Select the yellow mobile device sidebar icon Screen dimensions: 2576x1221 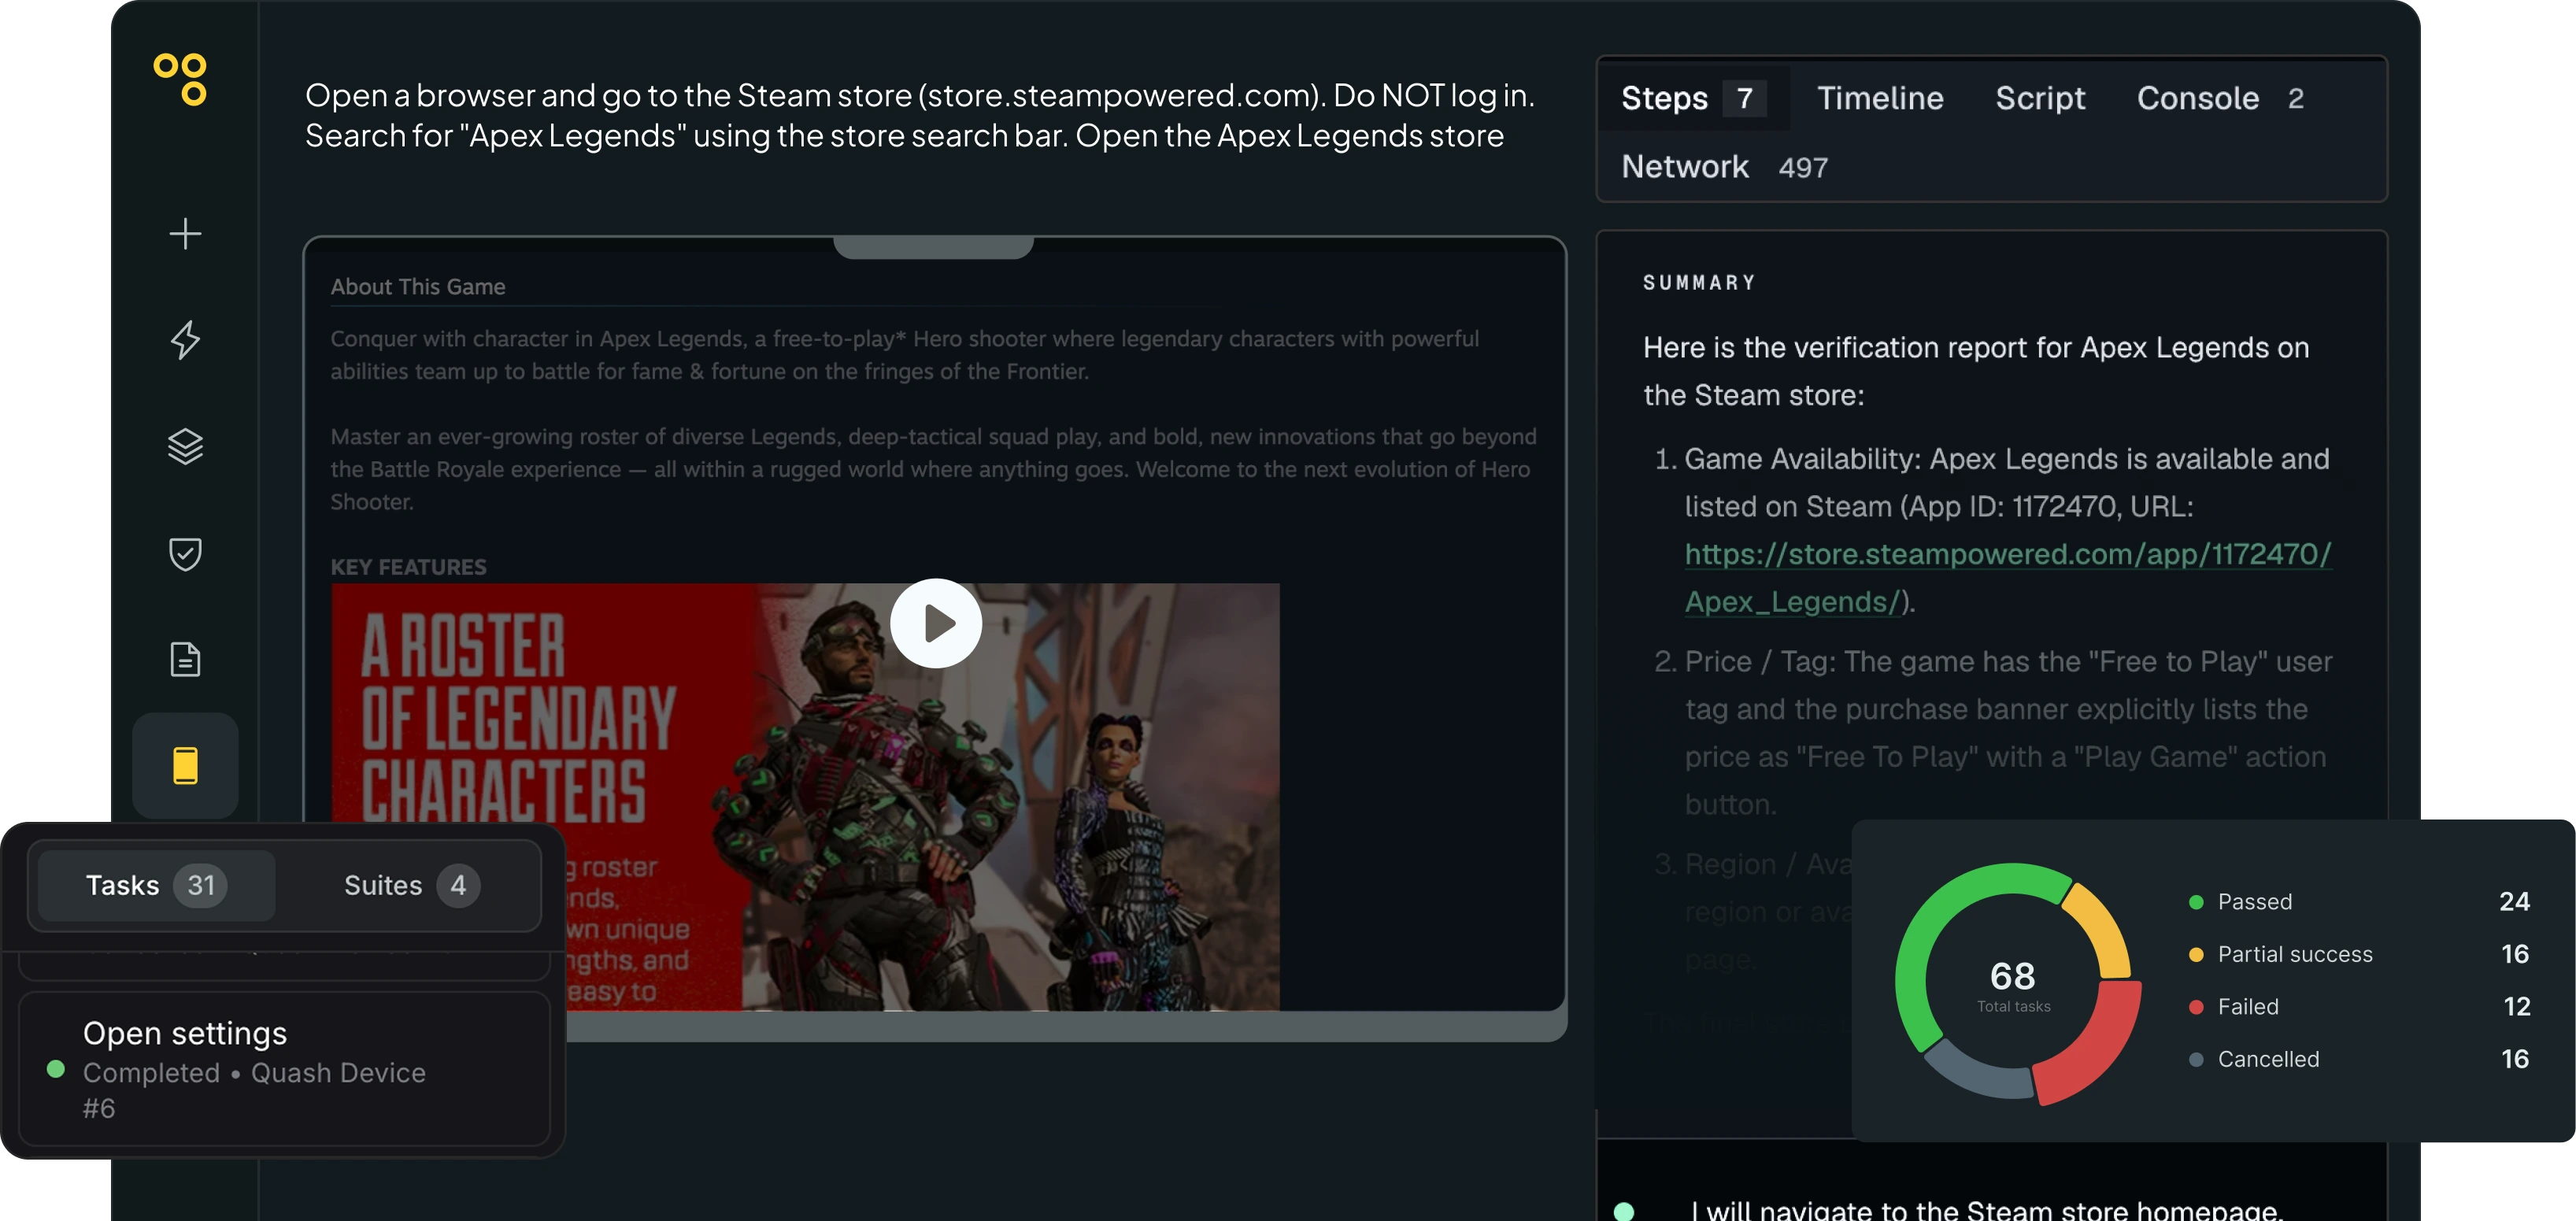(x=185, y=766)
